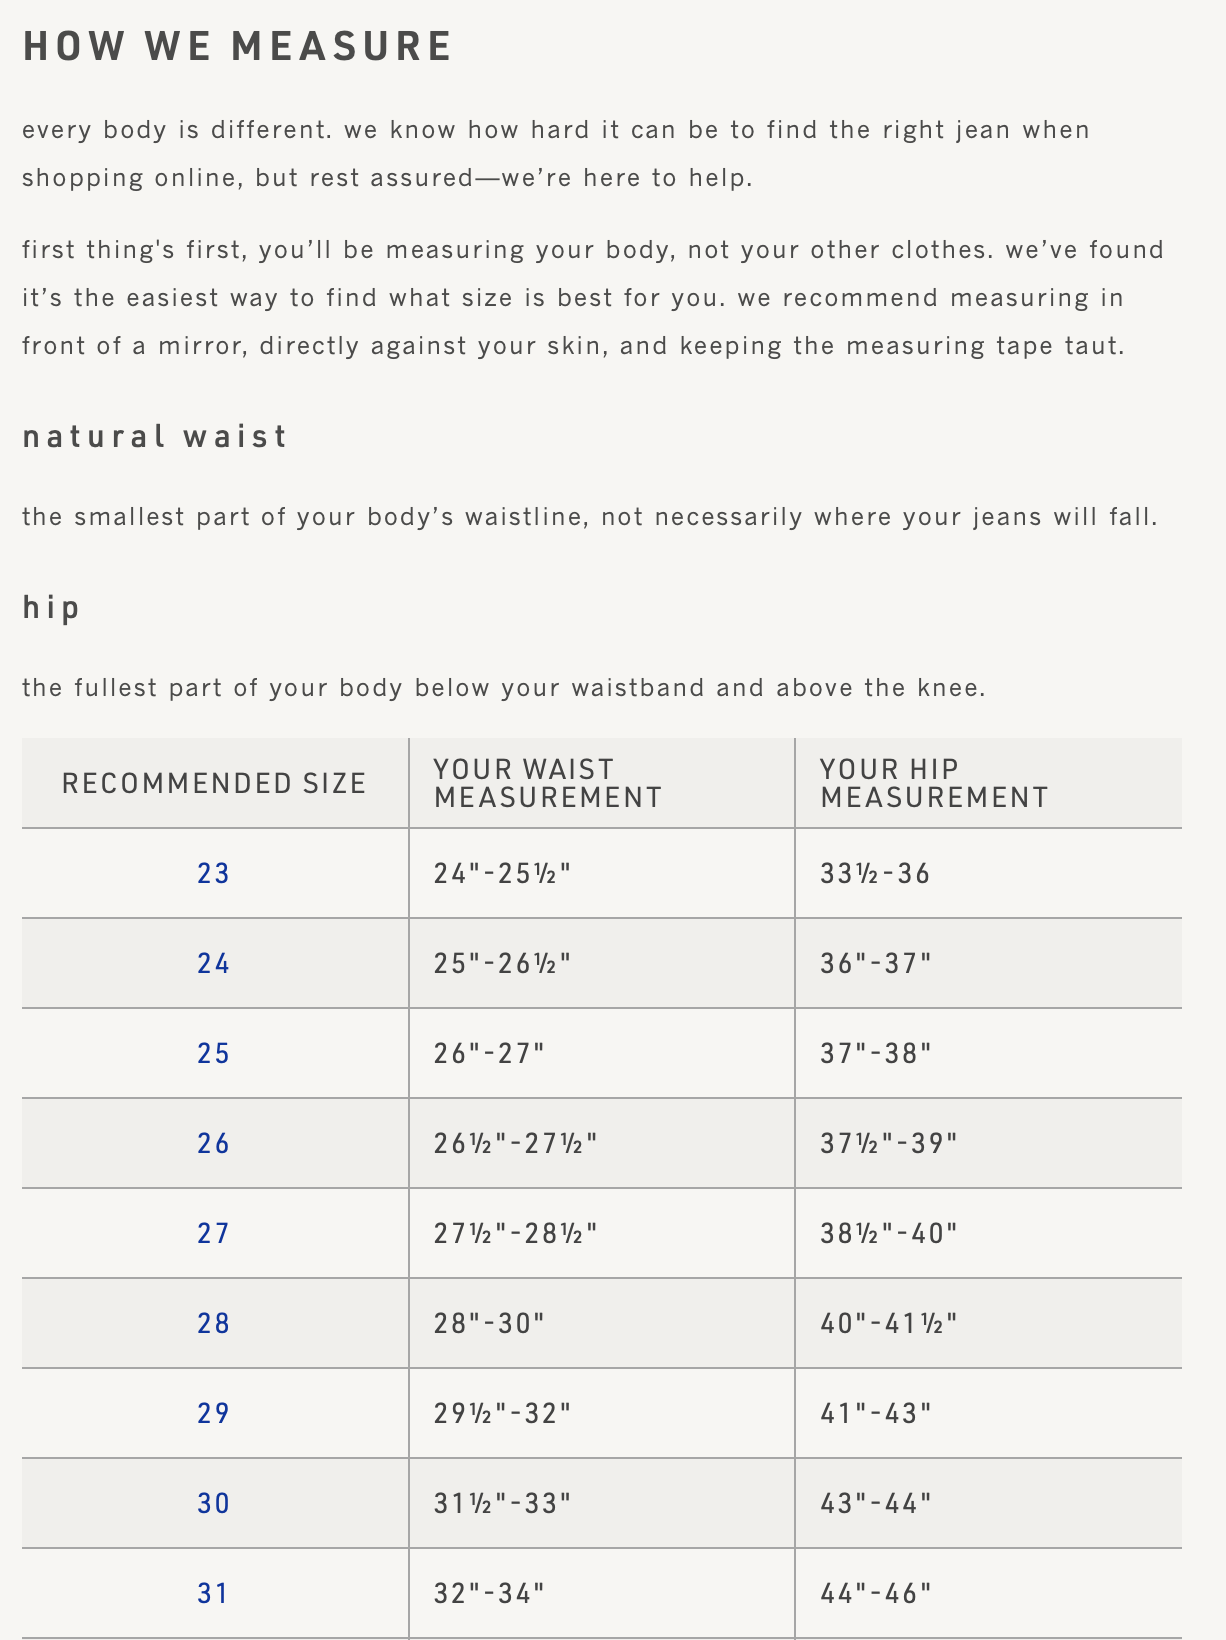Click the 44"-46" hip measurement cell

[876, 1594]
